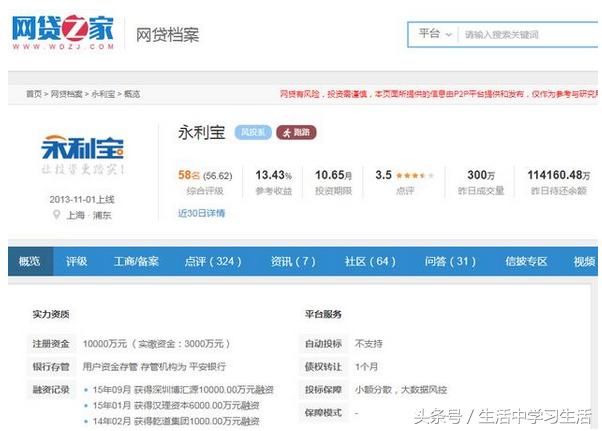Open 永利宝 breadcrumb link
Viewport: 602px width, 431px height.
pos(103,94)
